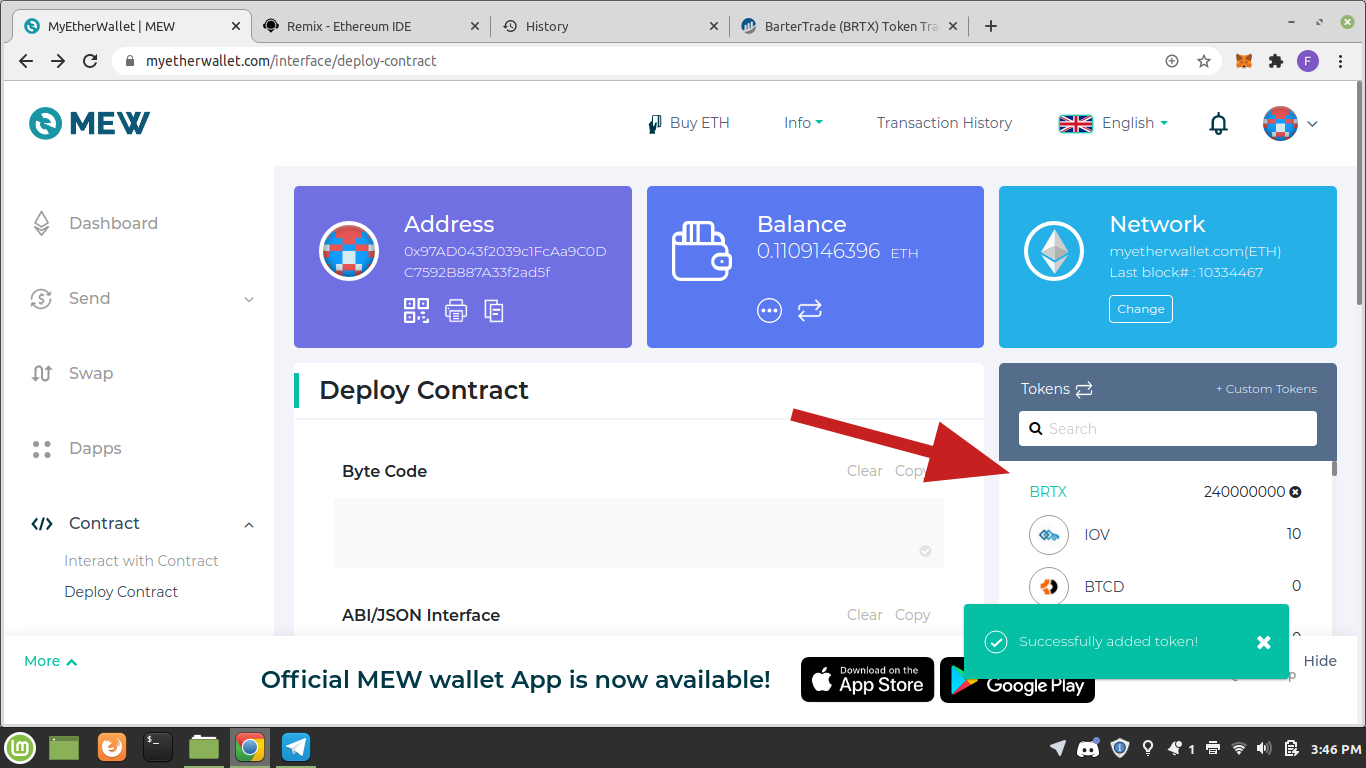Expand the Send sidebar section

pyautogui.click(x=249, y=299)
